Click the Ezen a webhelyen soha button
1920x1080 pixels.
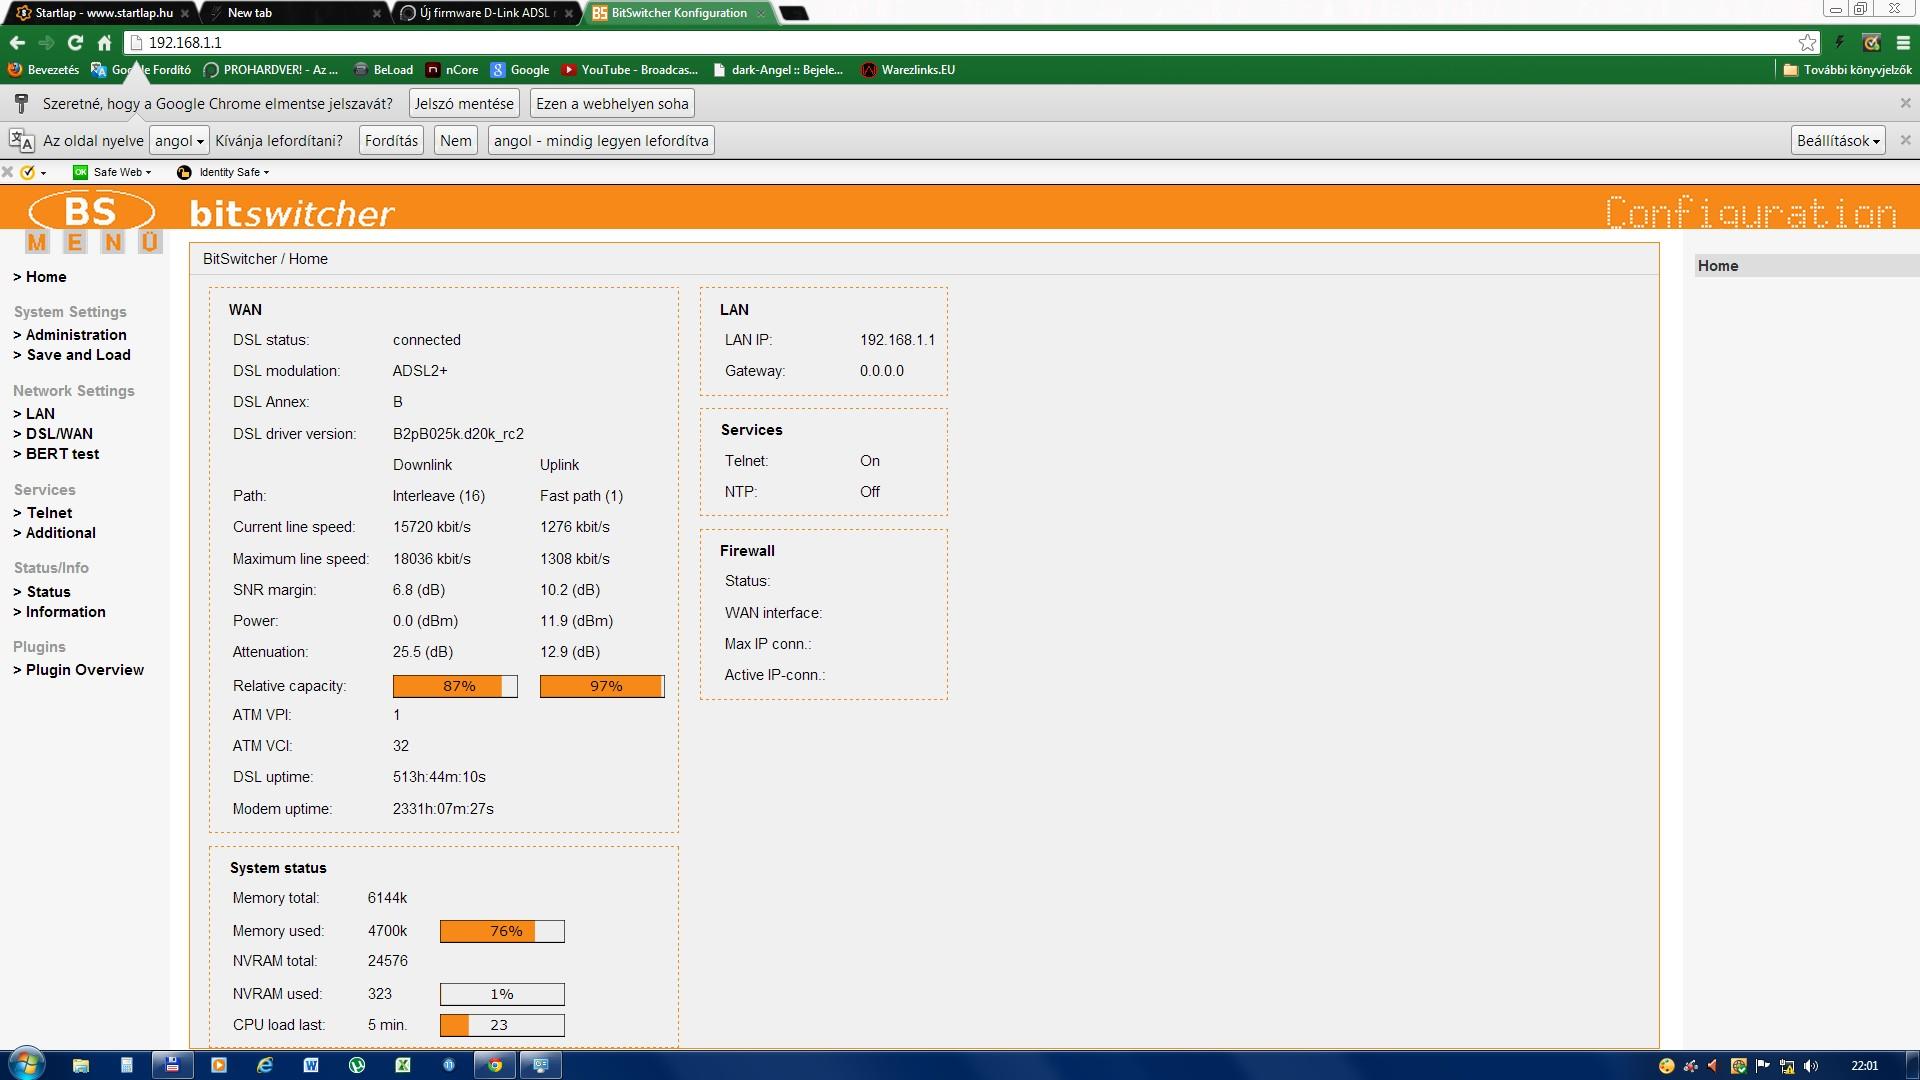pyautogui.click(x=612, y=104)
